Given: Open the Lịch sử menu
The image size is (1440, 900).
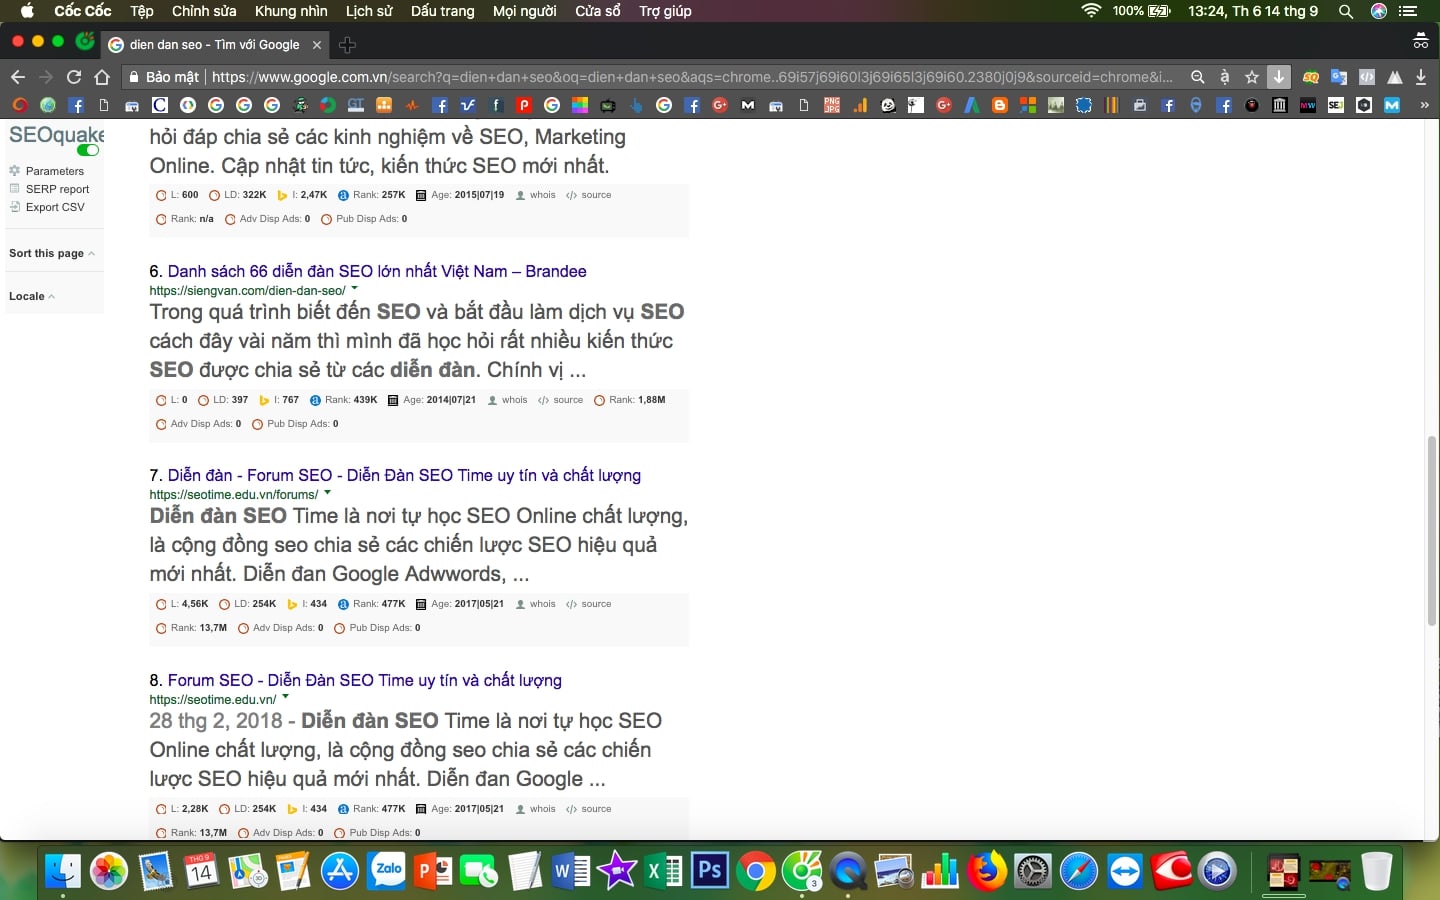Looking at the screenshot, I should 369,11.
